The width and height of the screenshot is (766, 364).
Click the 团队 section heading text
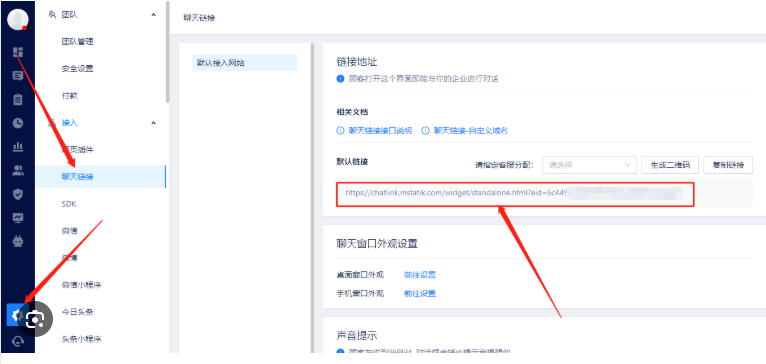click(x=69, y=15)
